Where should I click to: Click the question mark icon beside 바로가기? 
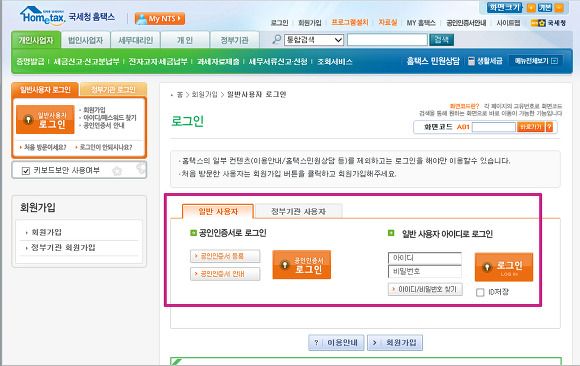pyautogui.click(x=550, y=127)
